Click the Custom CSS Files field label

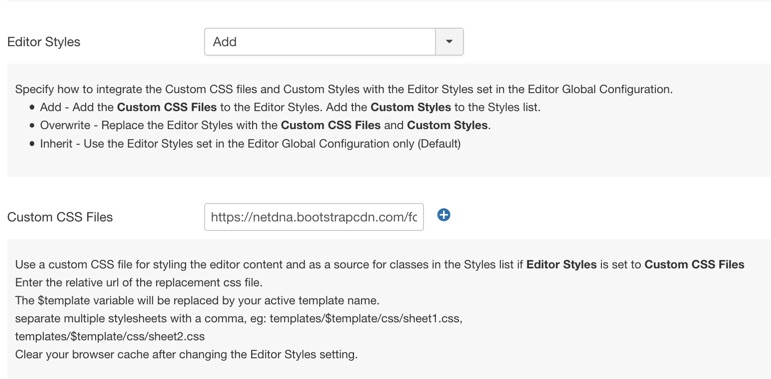pyautogui.click(x=60, y=217)
